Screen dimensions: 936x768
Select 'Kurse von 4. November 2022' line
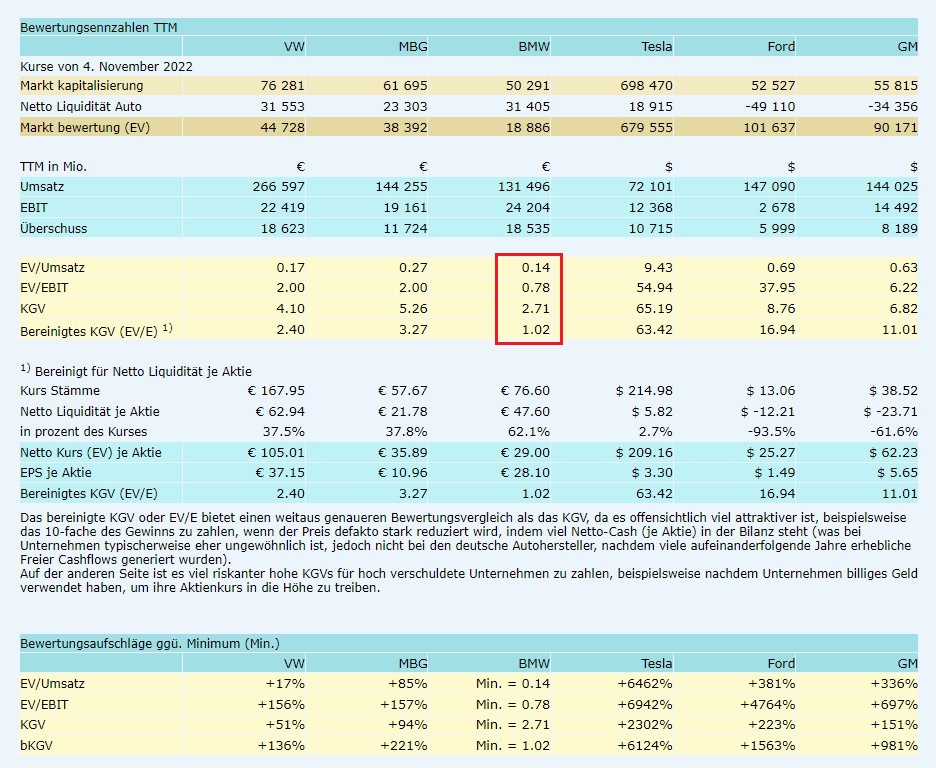[106, 66]
